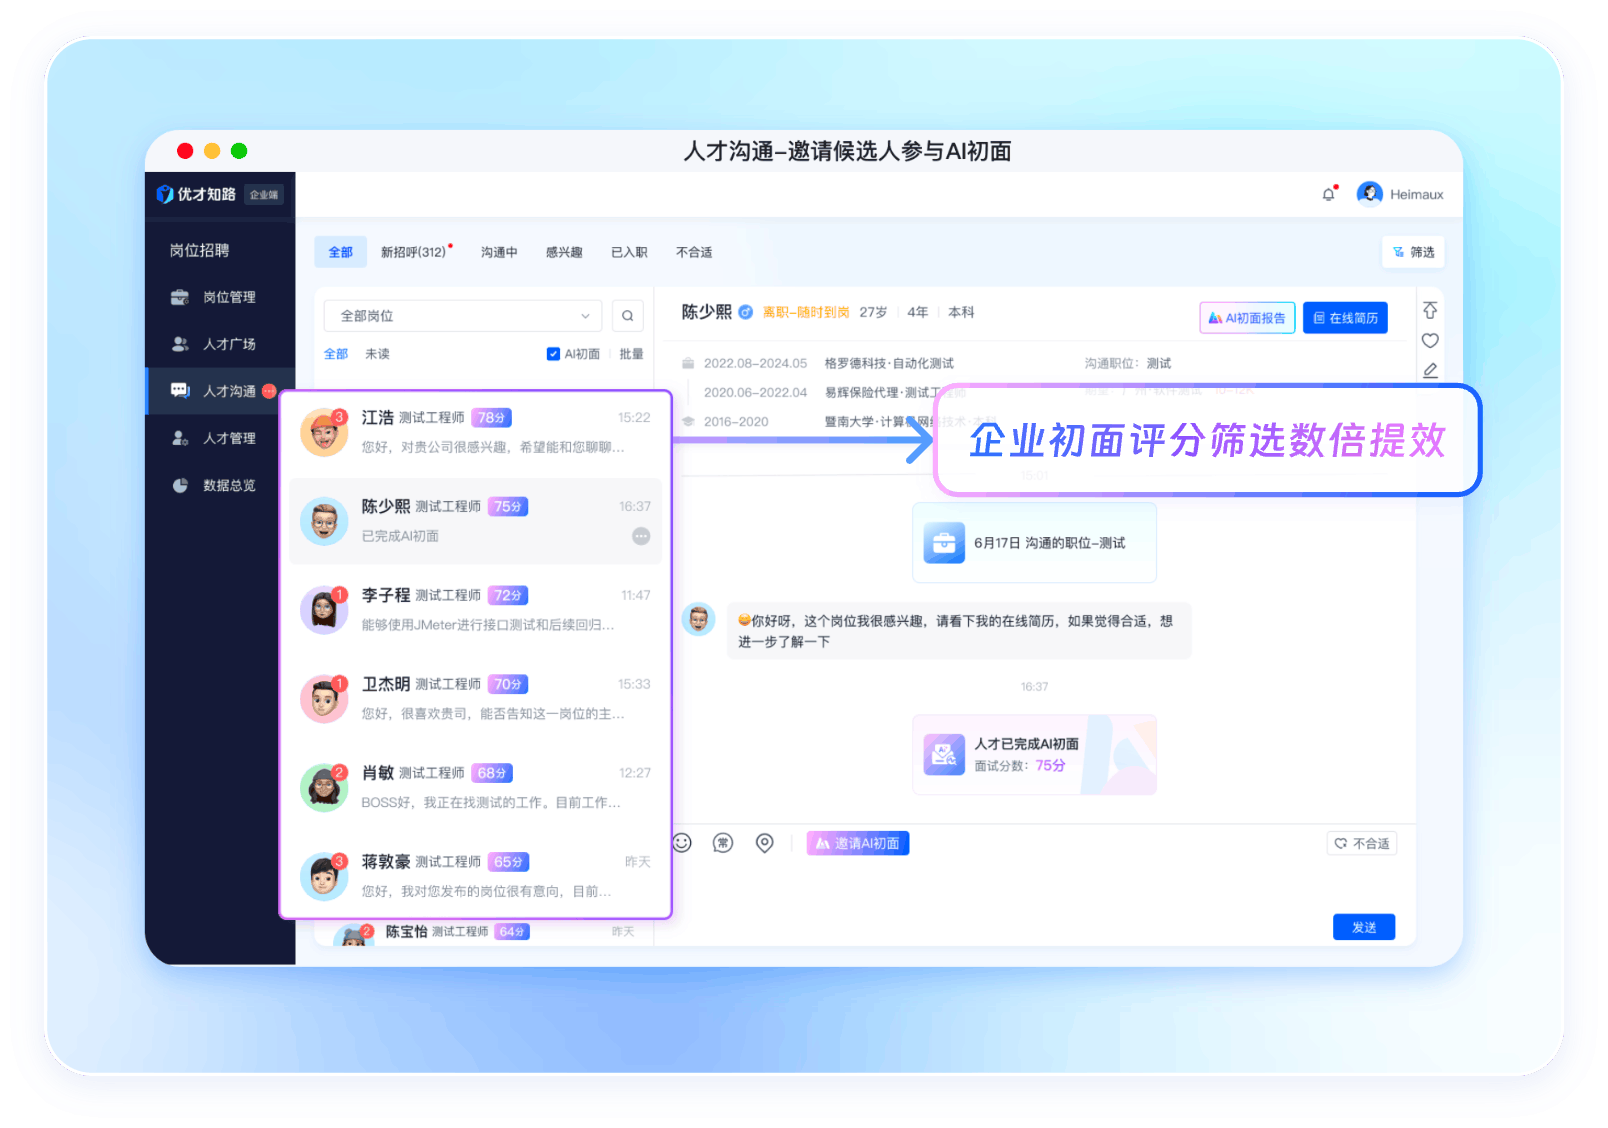1608x1128 pixels.
Task: Open the AI初面报告 button
Action: [x=1247, y=318]
